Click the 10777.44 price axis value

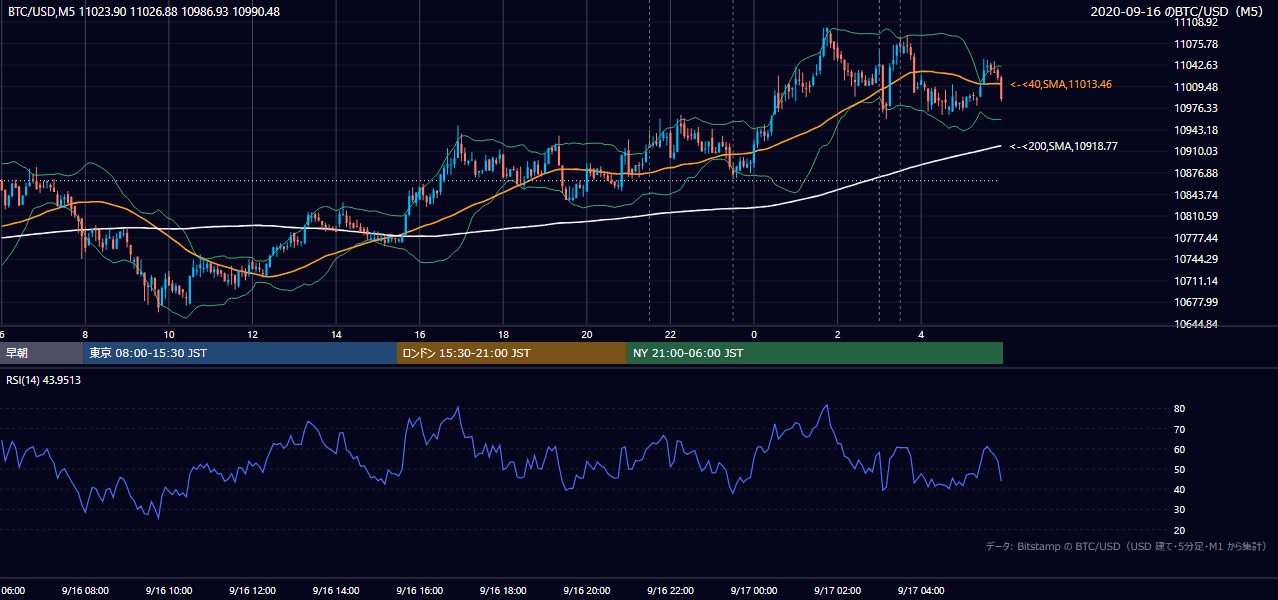point(1196,238)
